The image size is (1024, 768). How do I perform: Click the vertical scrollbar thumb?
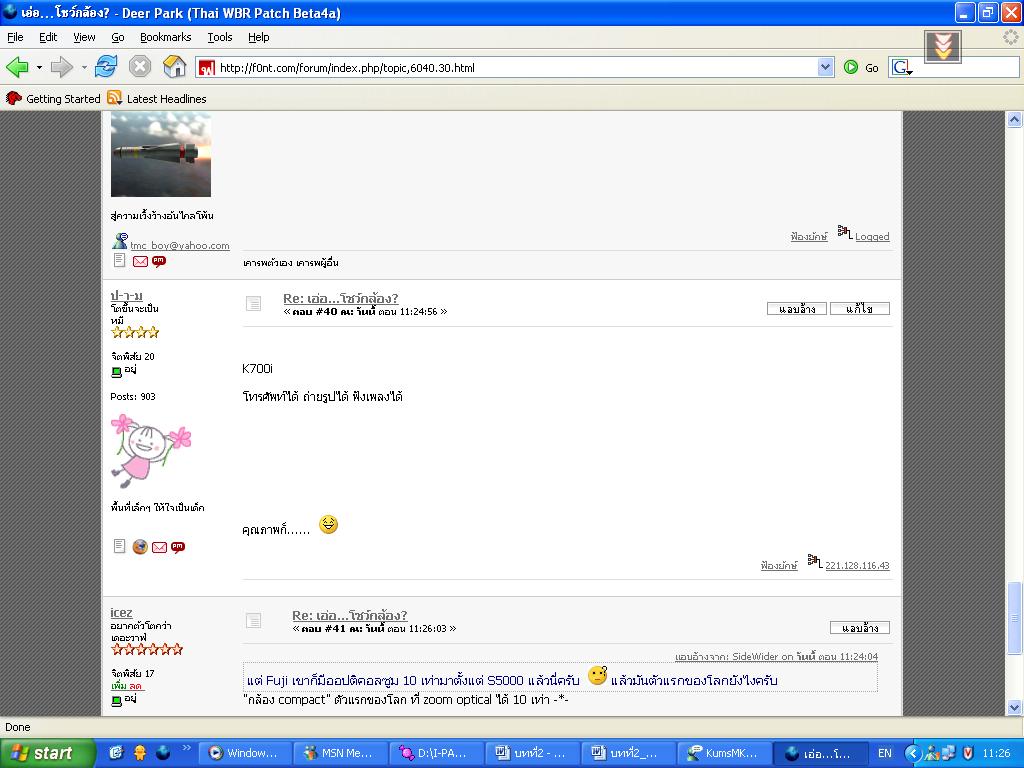pyautogui.click(x=1014, y=618)
